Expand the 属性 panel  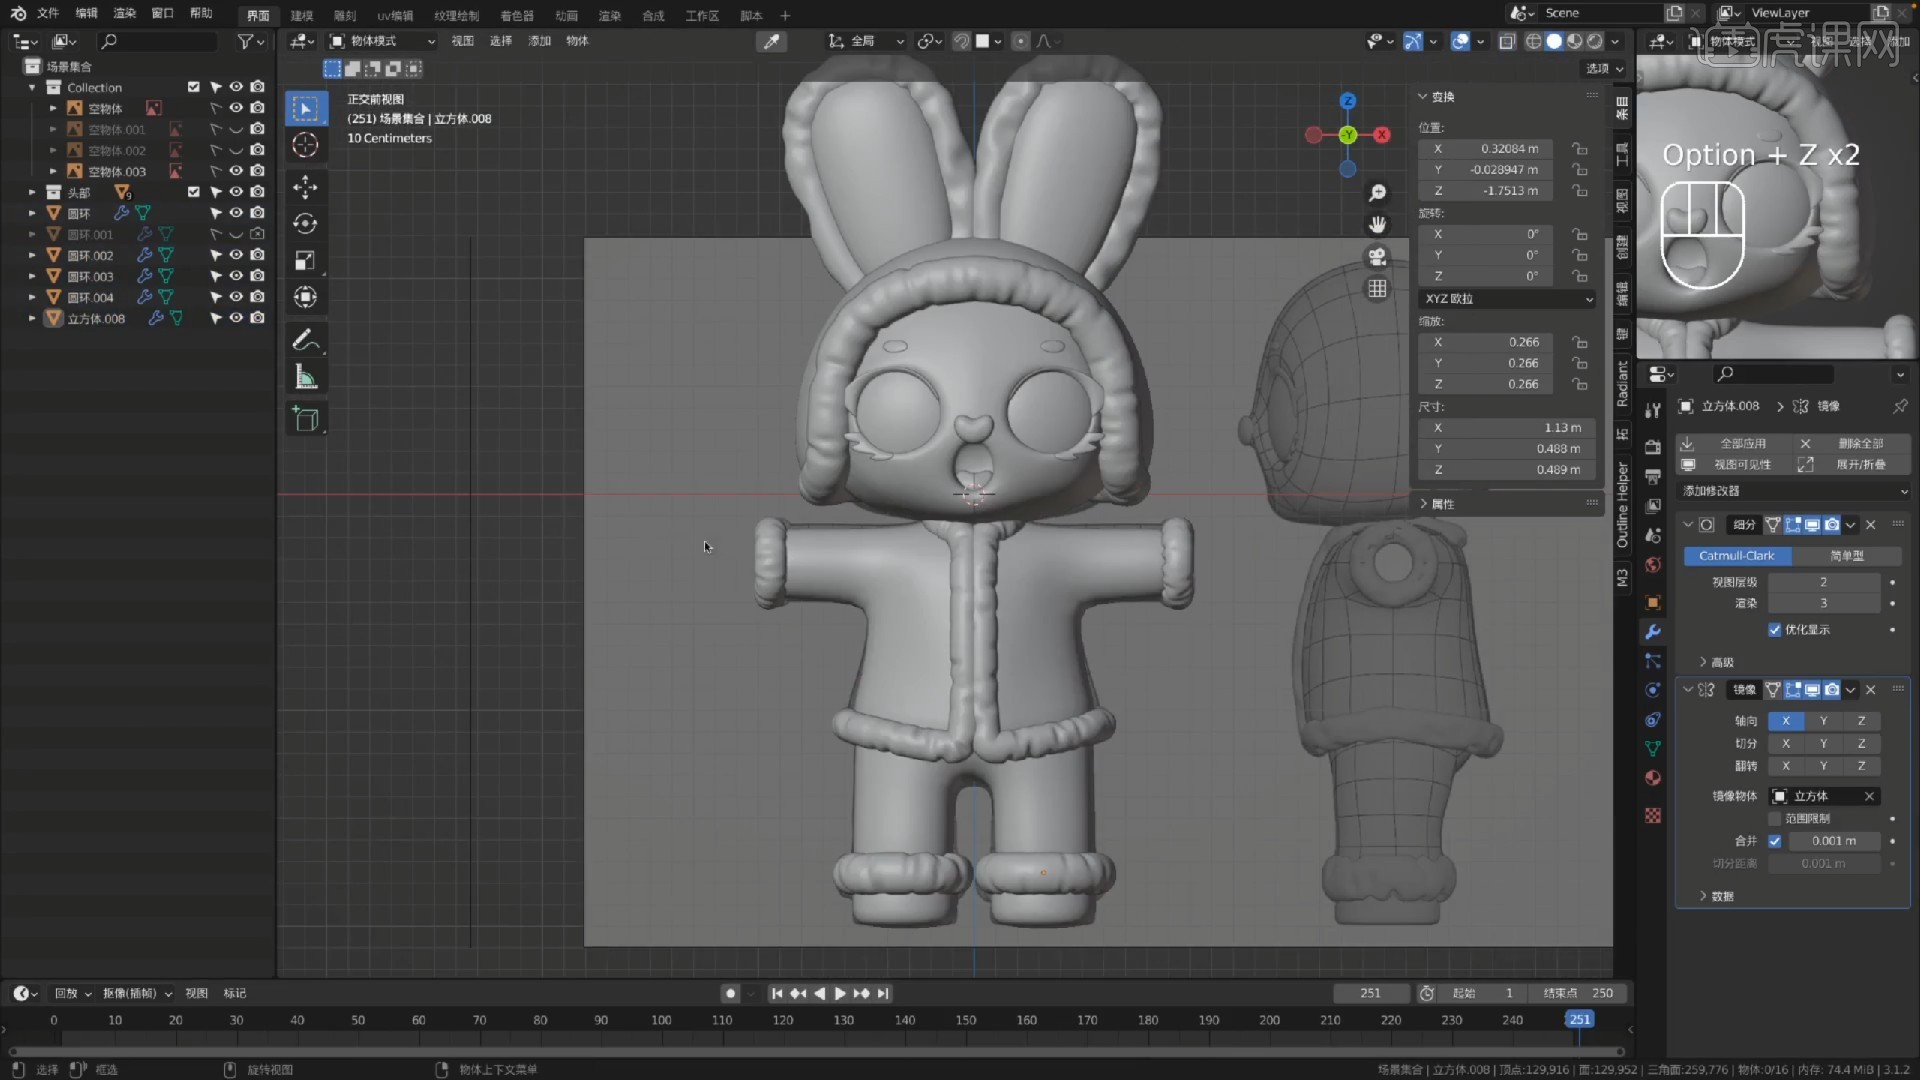[1436, 504]
